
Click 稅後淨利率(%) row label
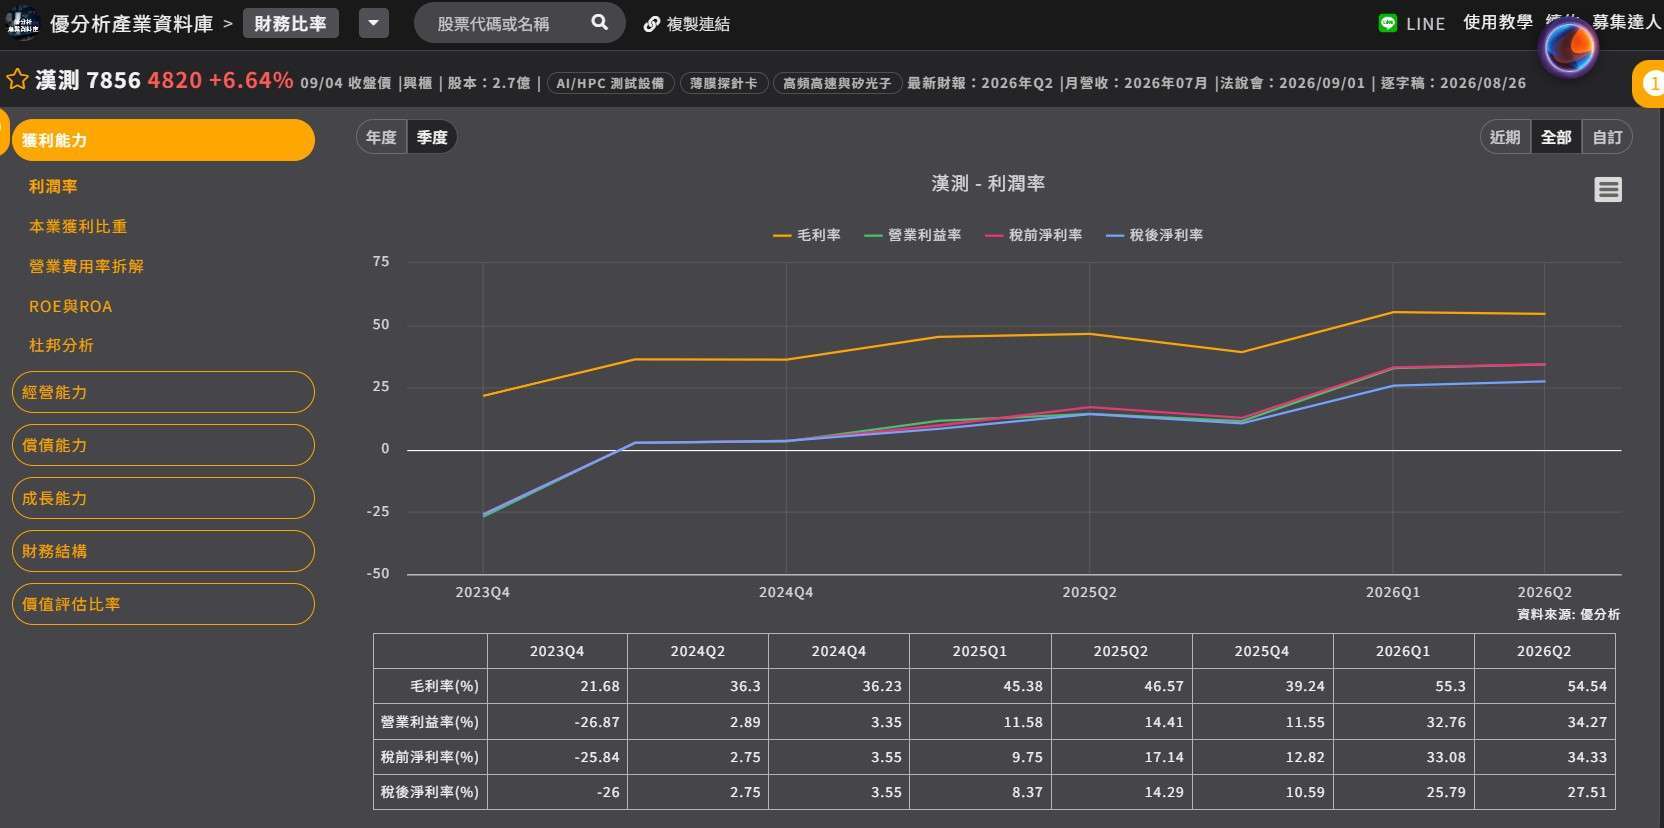(x=430, y=792)
